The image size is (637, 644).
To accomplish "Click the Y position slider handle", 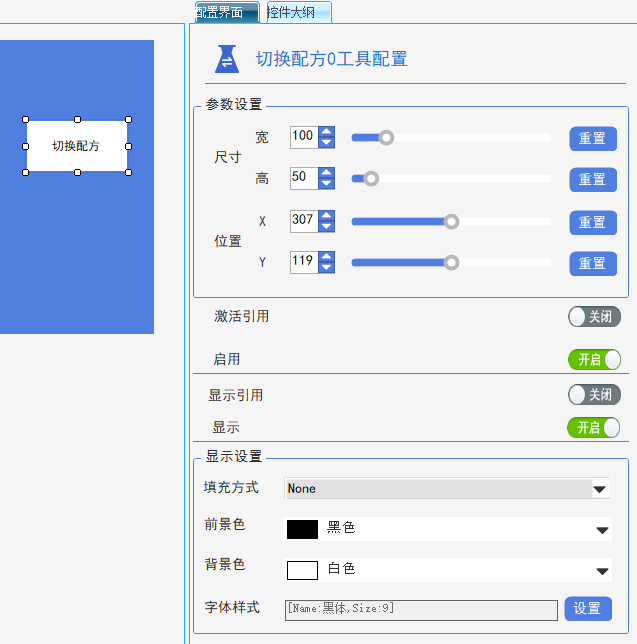I will coord(451,262).
